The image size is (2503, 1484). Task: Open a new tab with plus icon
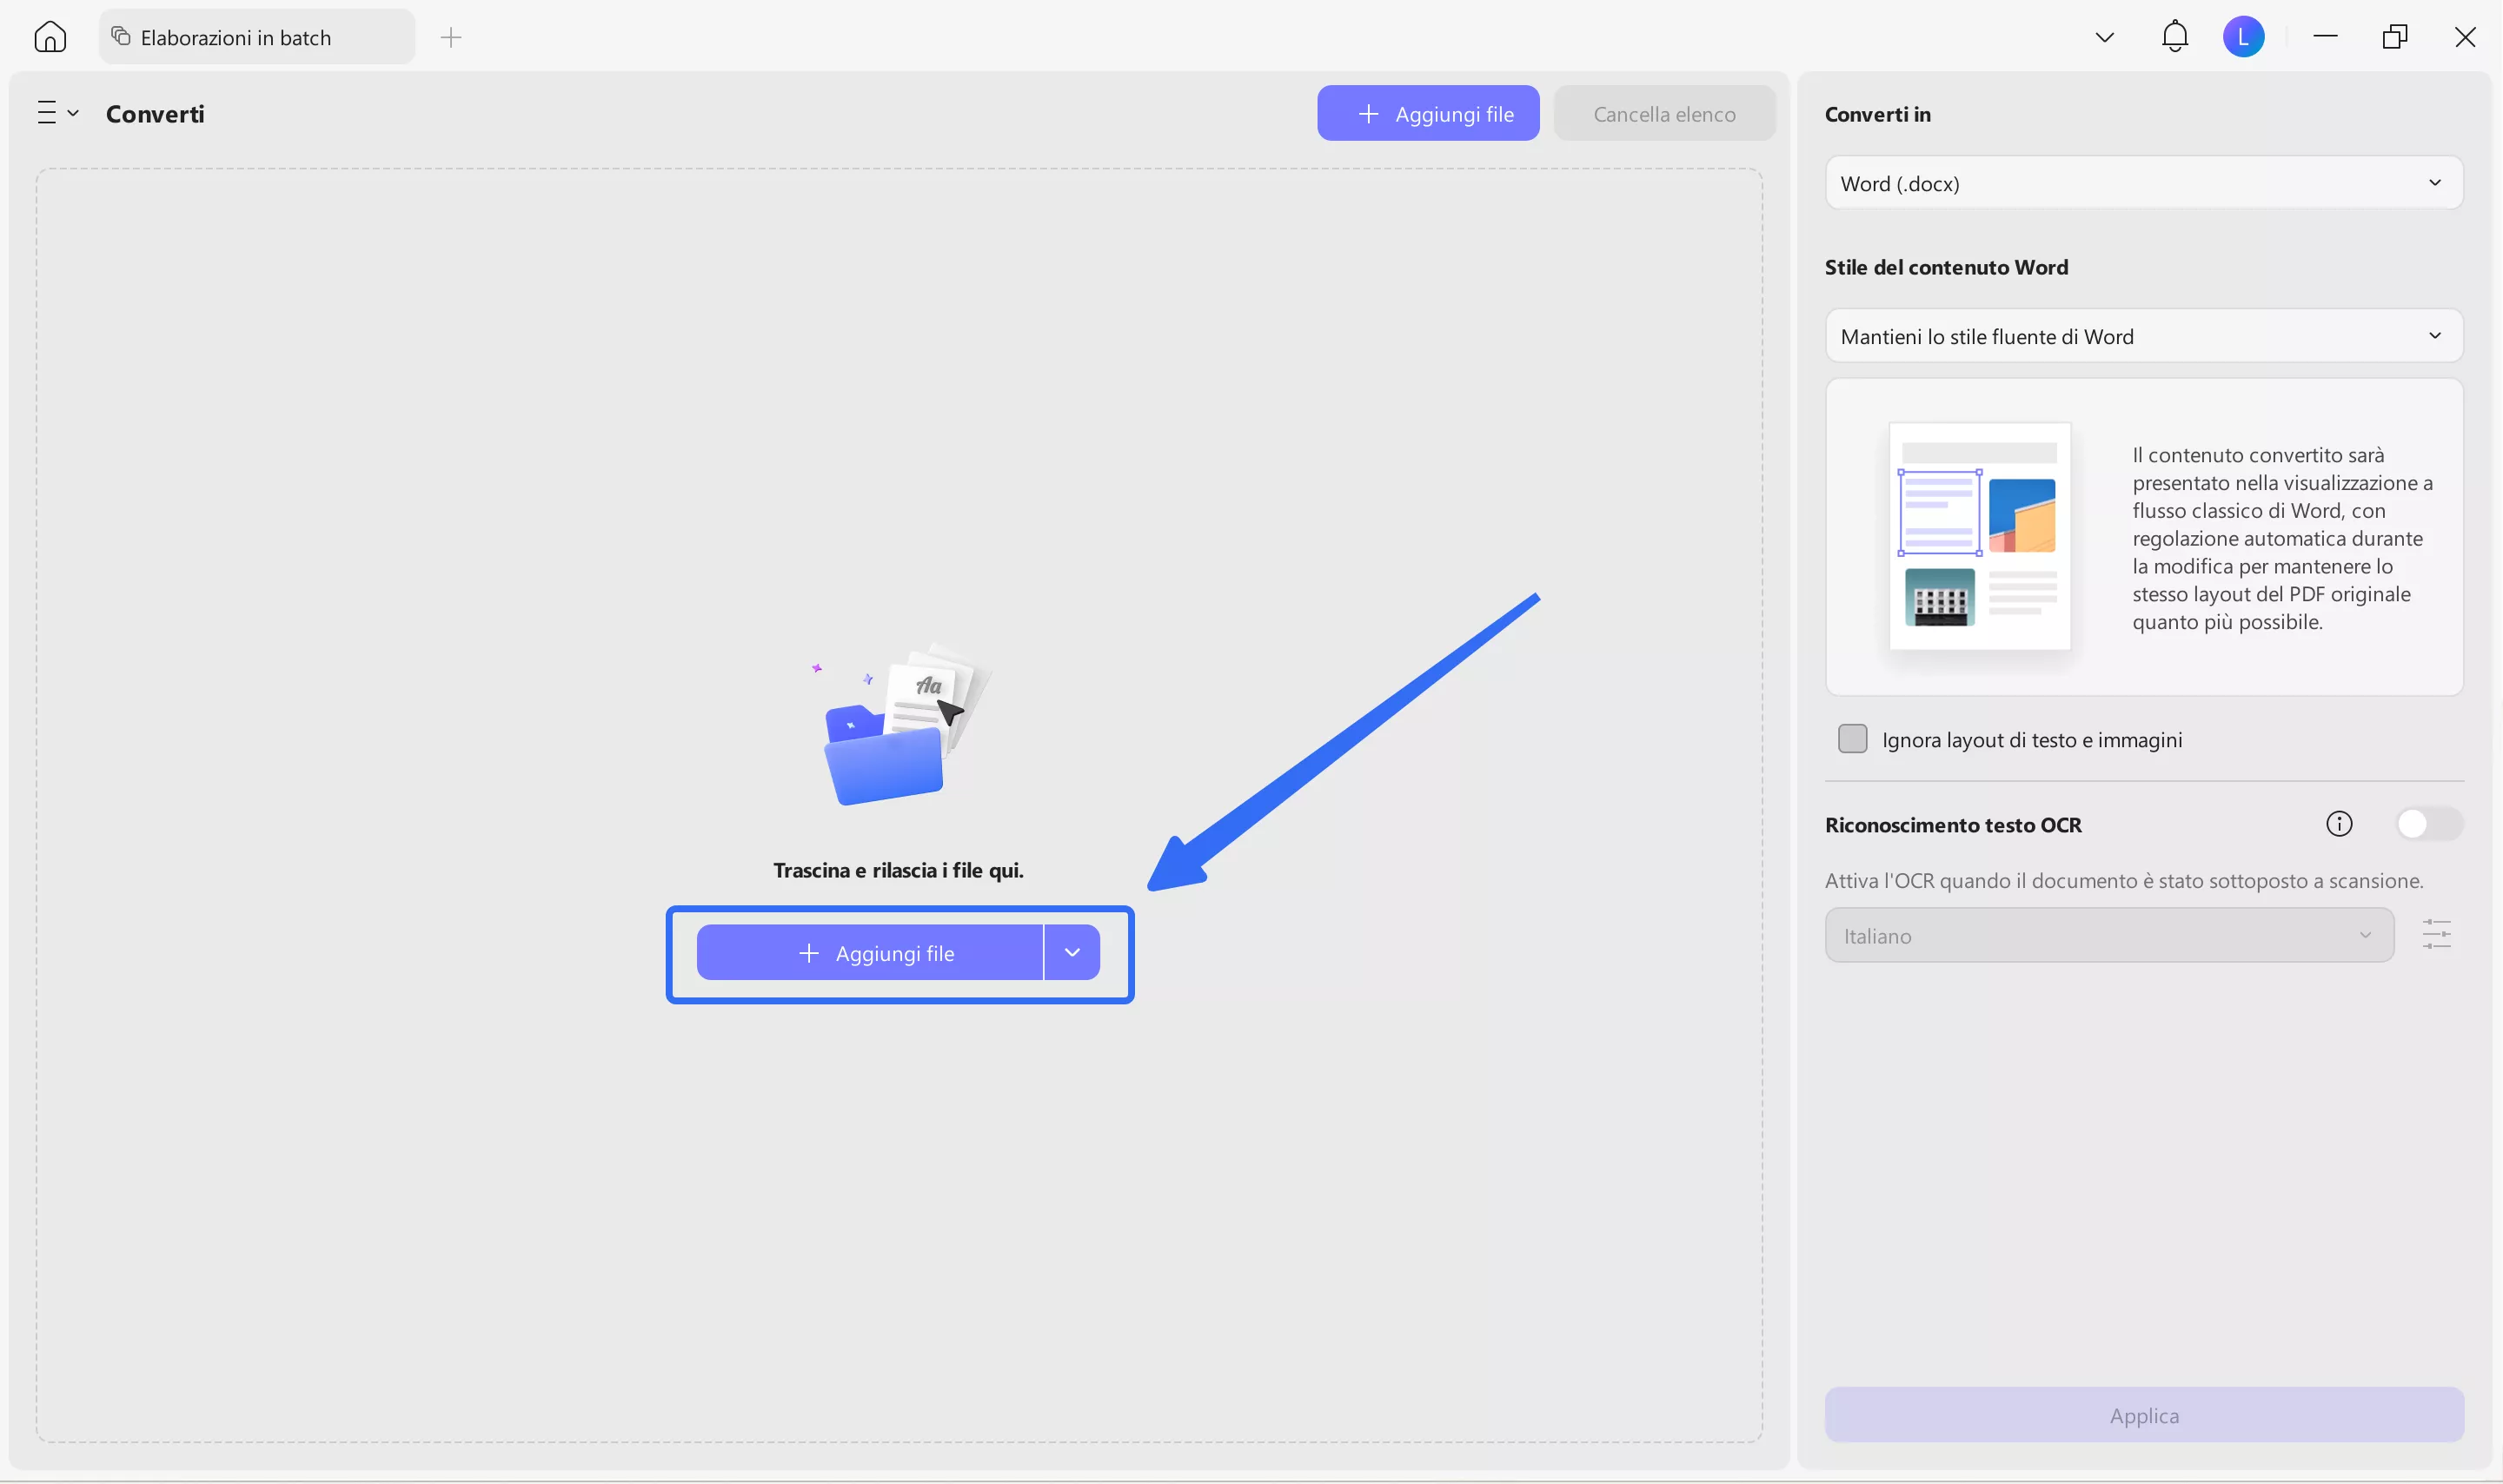(451, 38)
